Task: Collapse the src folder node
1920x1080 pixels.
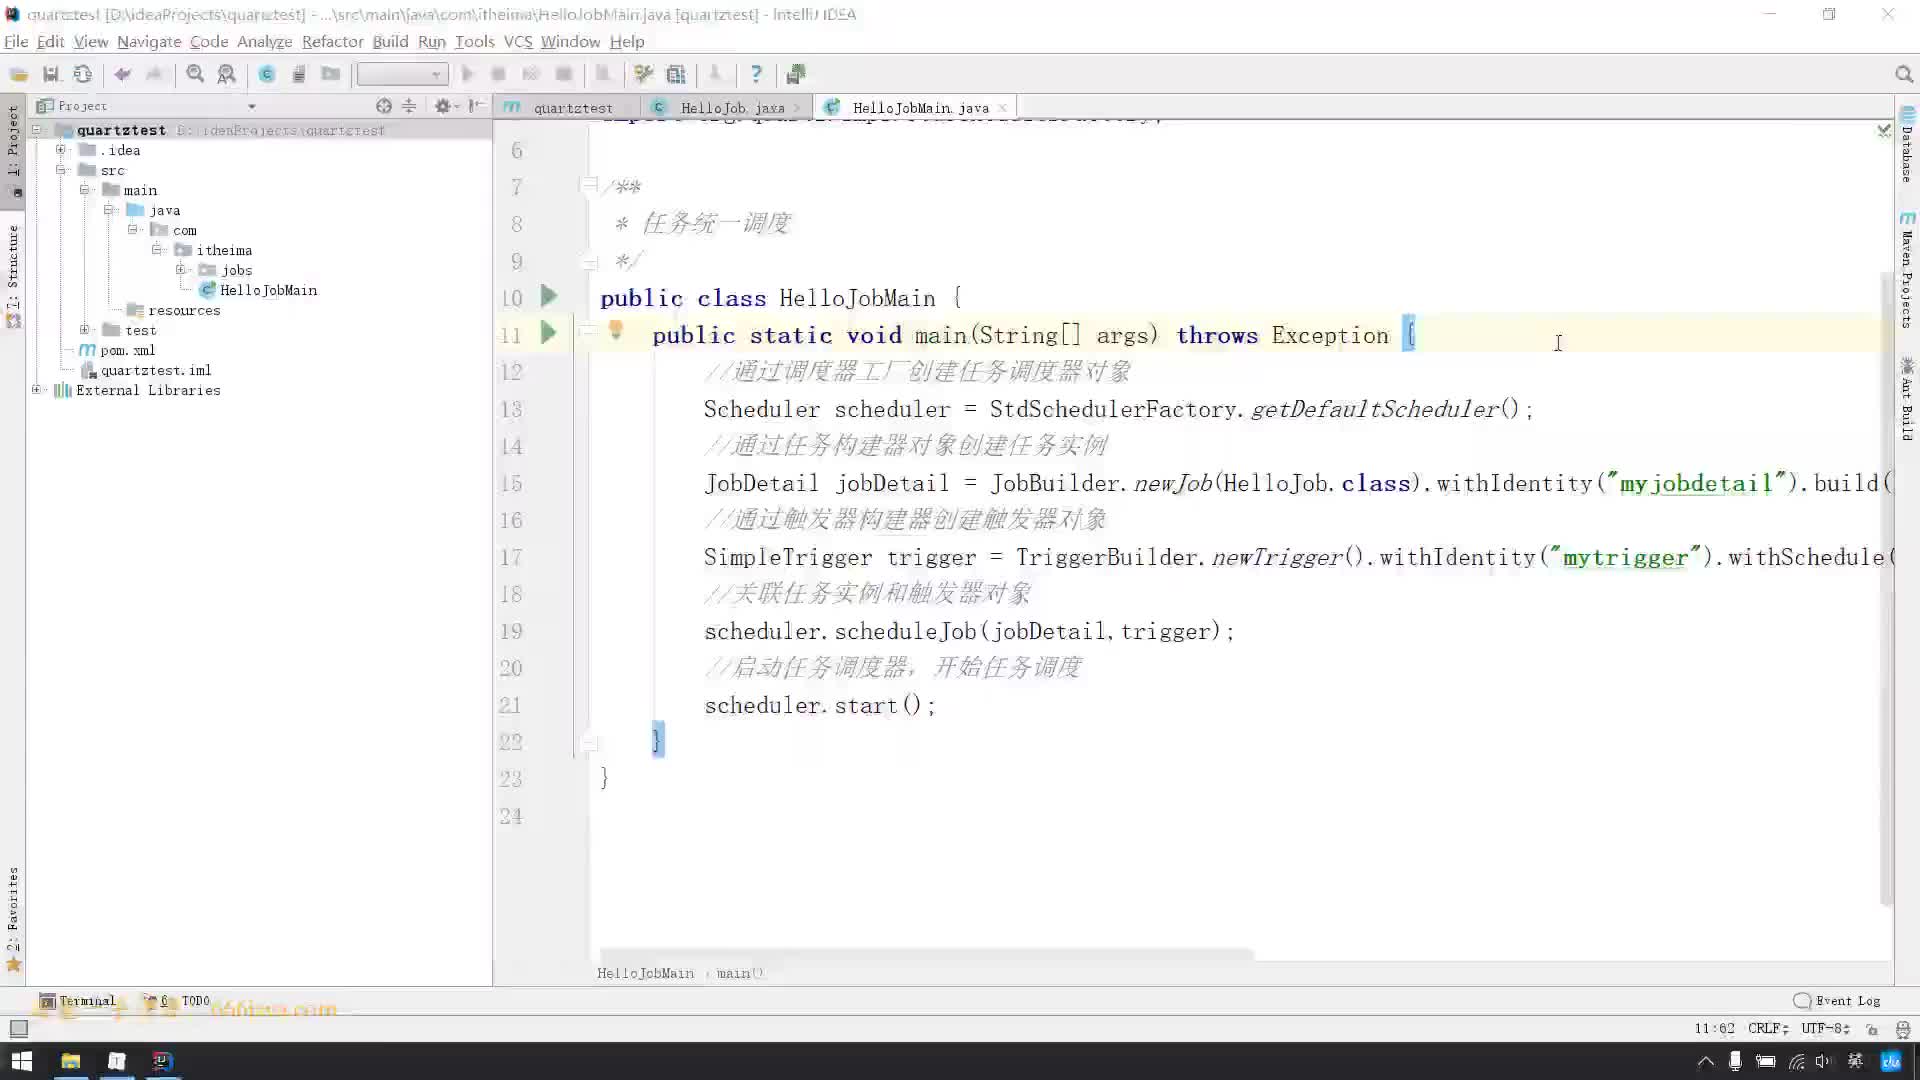Action: (x=61, y=170)
